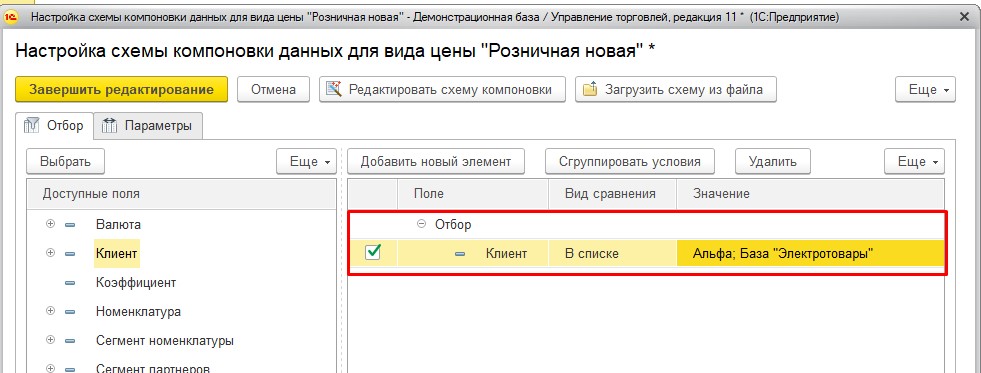The width and height of the screenshot is (981, 373).
Task: Select Номенклатура in available fields
Action: (x=138, y=311)
